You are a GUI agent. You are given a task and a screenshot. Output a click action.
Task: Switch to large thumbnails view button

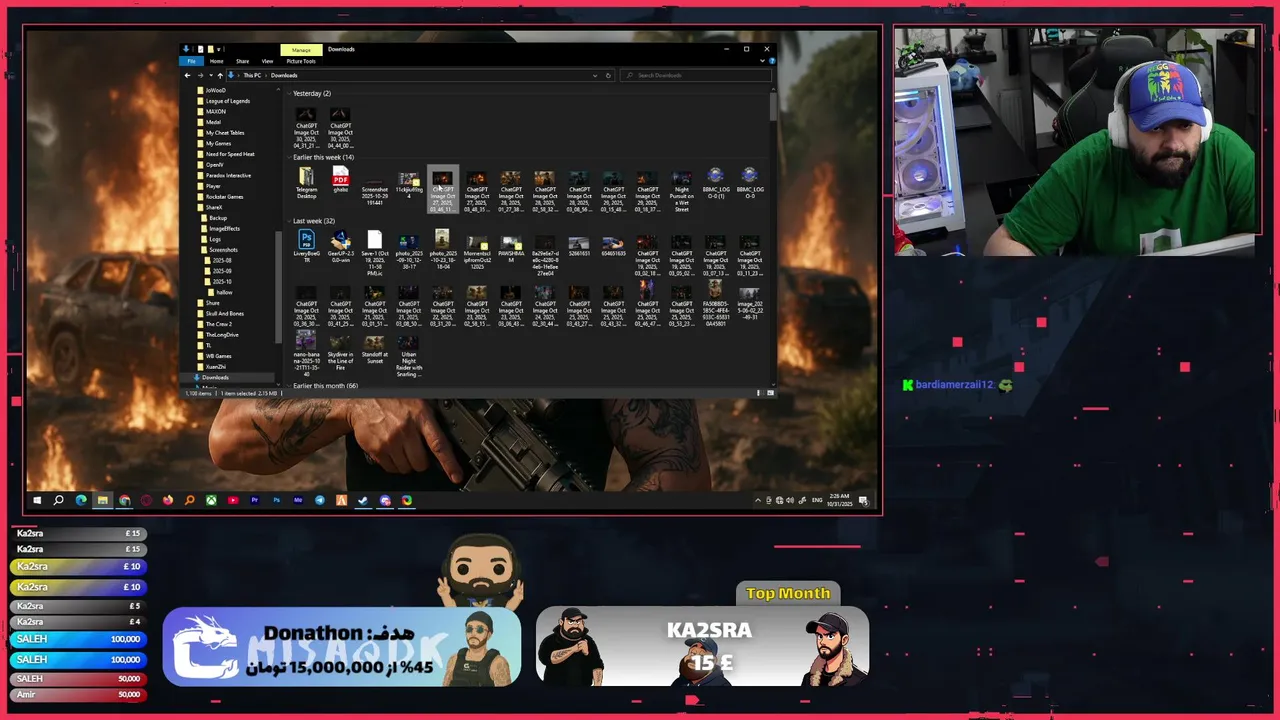tap(770, 393)
